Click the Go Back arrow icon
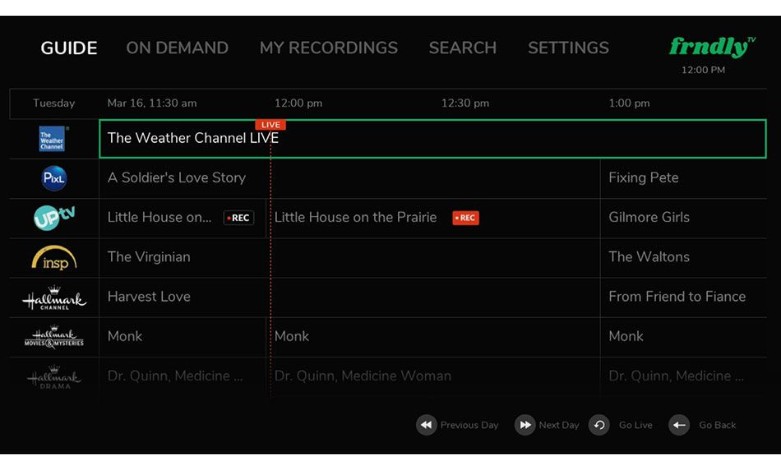The image size is (781, 470). click(x=679, y=425)
